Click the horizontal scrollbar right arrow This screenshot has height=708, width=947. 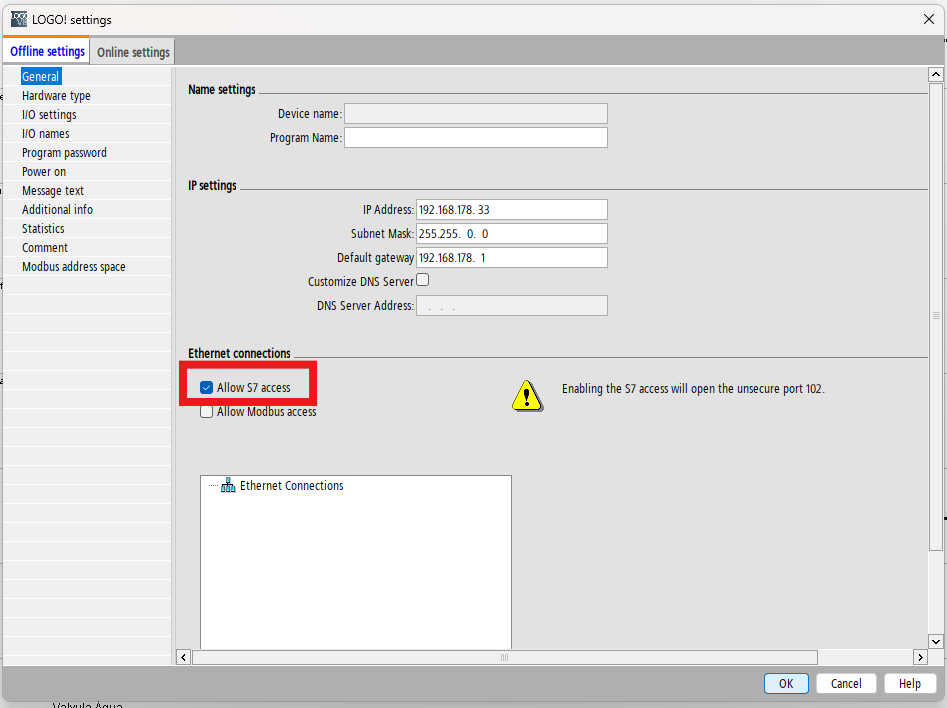click(x=920, y=657)
